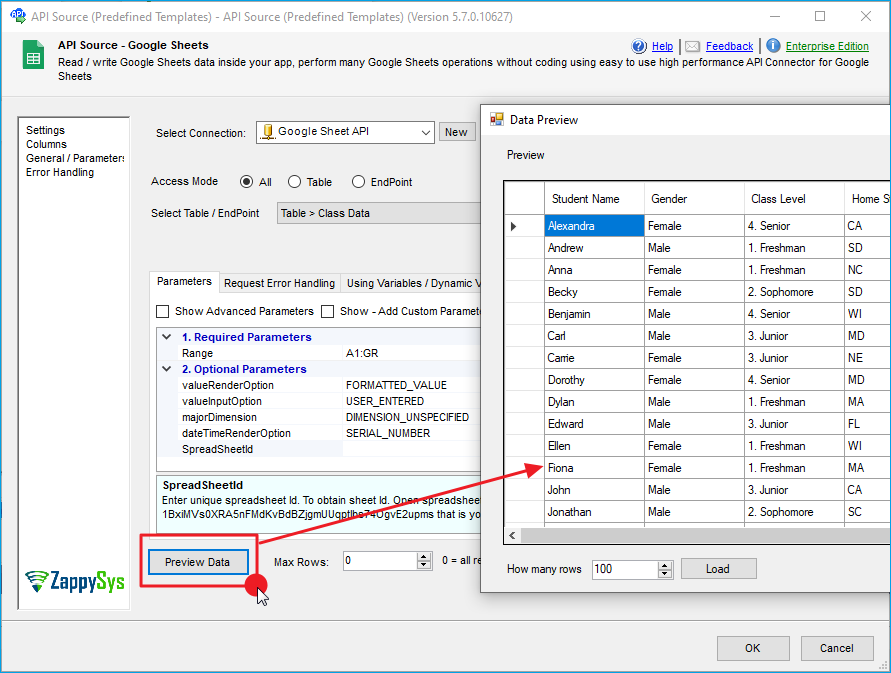Select the All access mode radio button
891x673 pixels.
click(247, 182)
